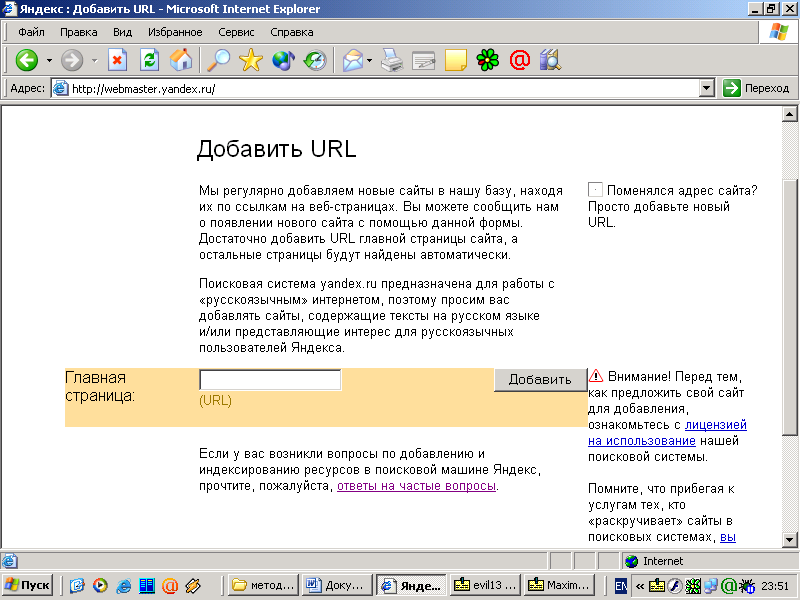Click the Добавить button
Image resolution: width=800 pixels, height=600 pixels.
point(540,380)
